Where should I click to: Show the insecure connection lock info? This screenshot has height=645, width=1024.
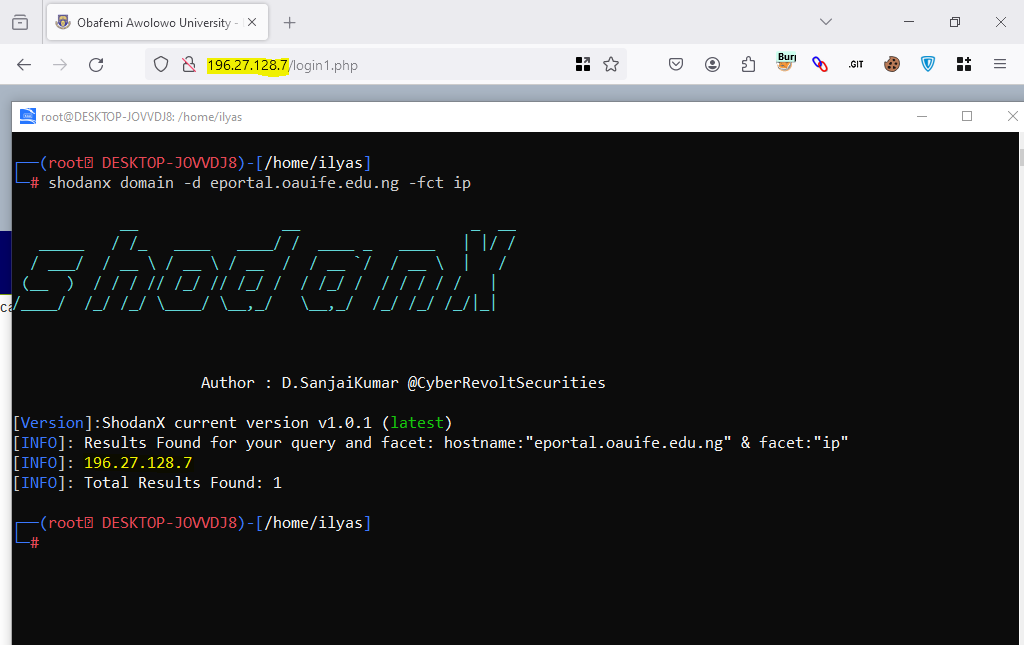(x=189, y=65)
